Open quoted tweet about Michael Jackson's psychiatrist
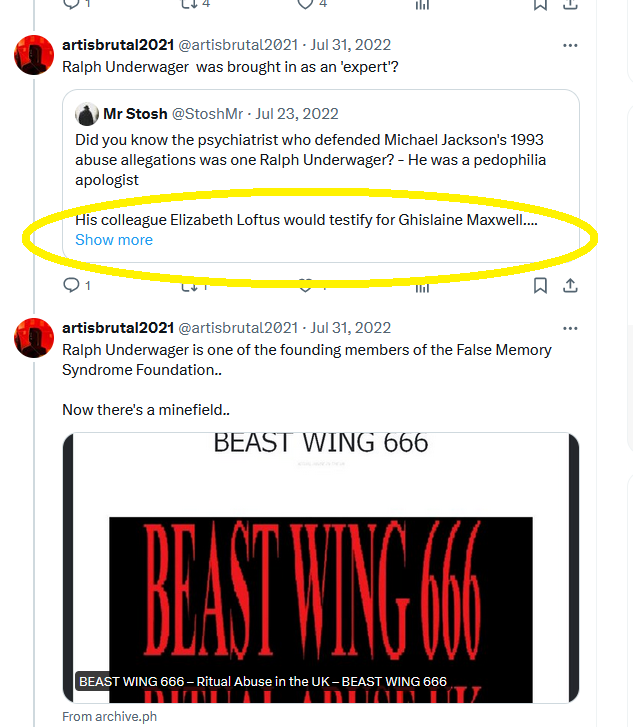 point(321,176)
